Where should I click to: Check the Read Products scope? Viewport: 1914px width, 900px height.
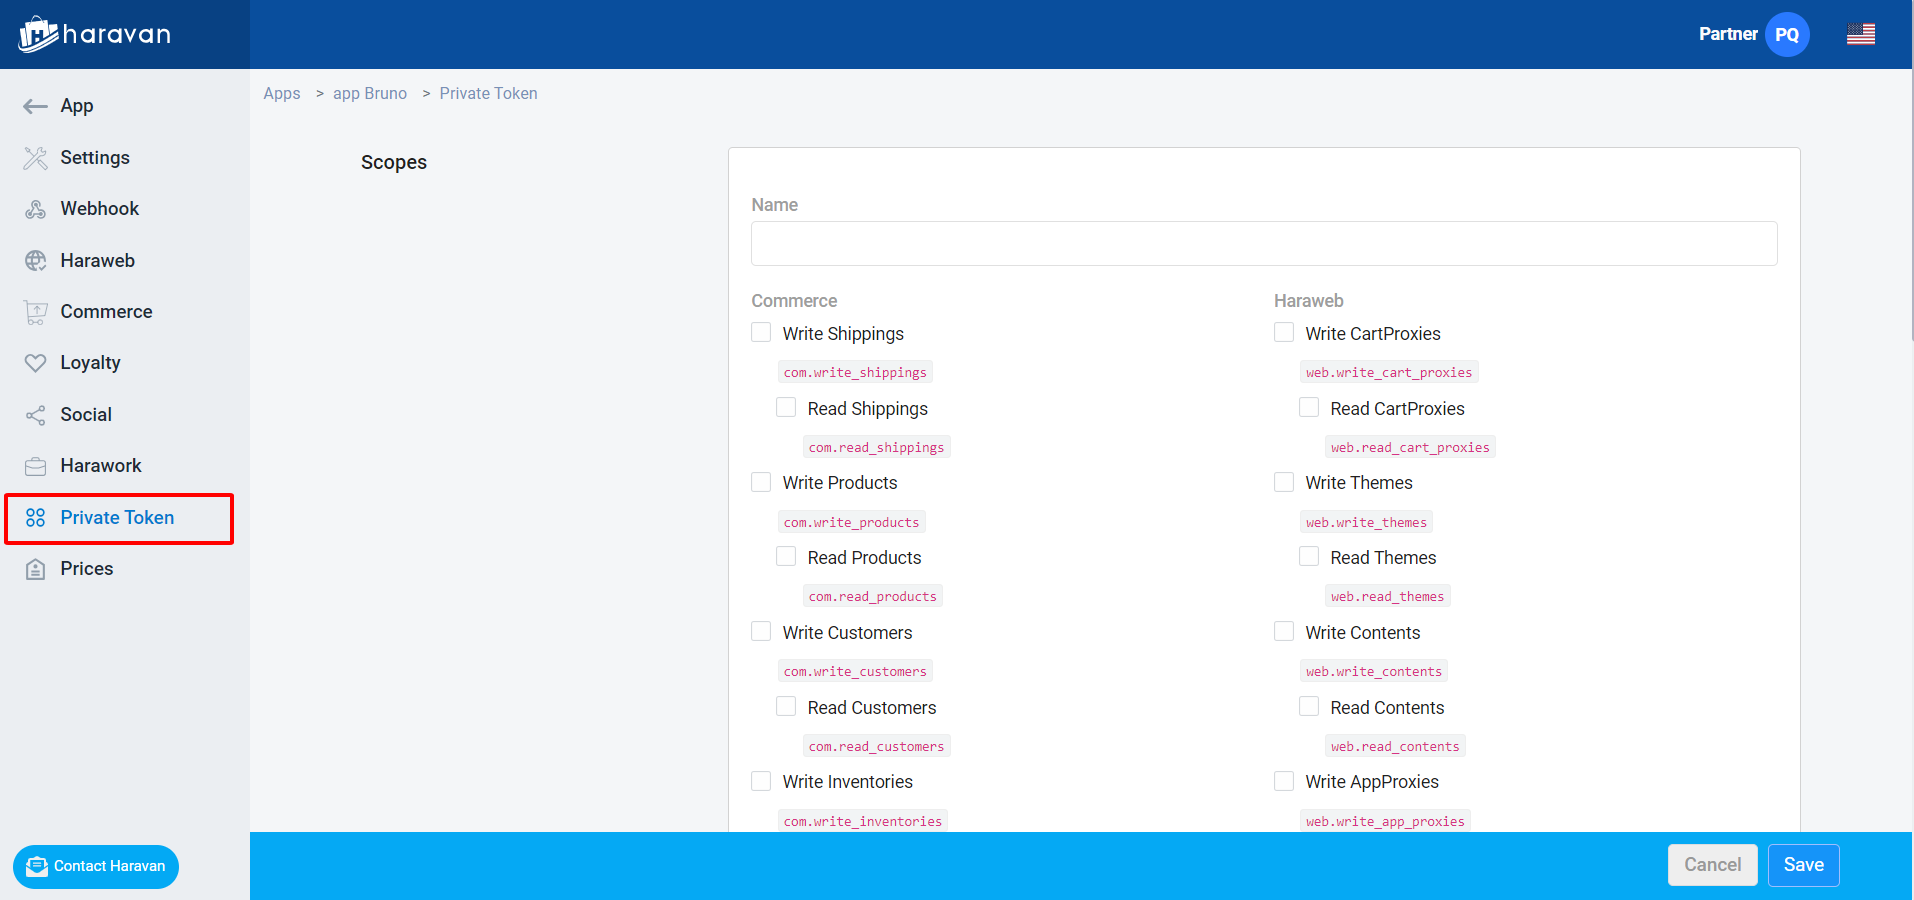[x=786, y=557]
